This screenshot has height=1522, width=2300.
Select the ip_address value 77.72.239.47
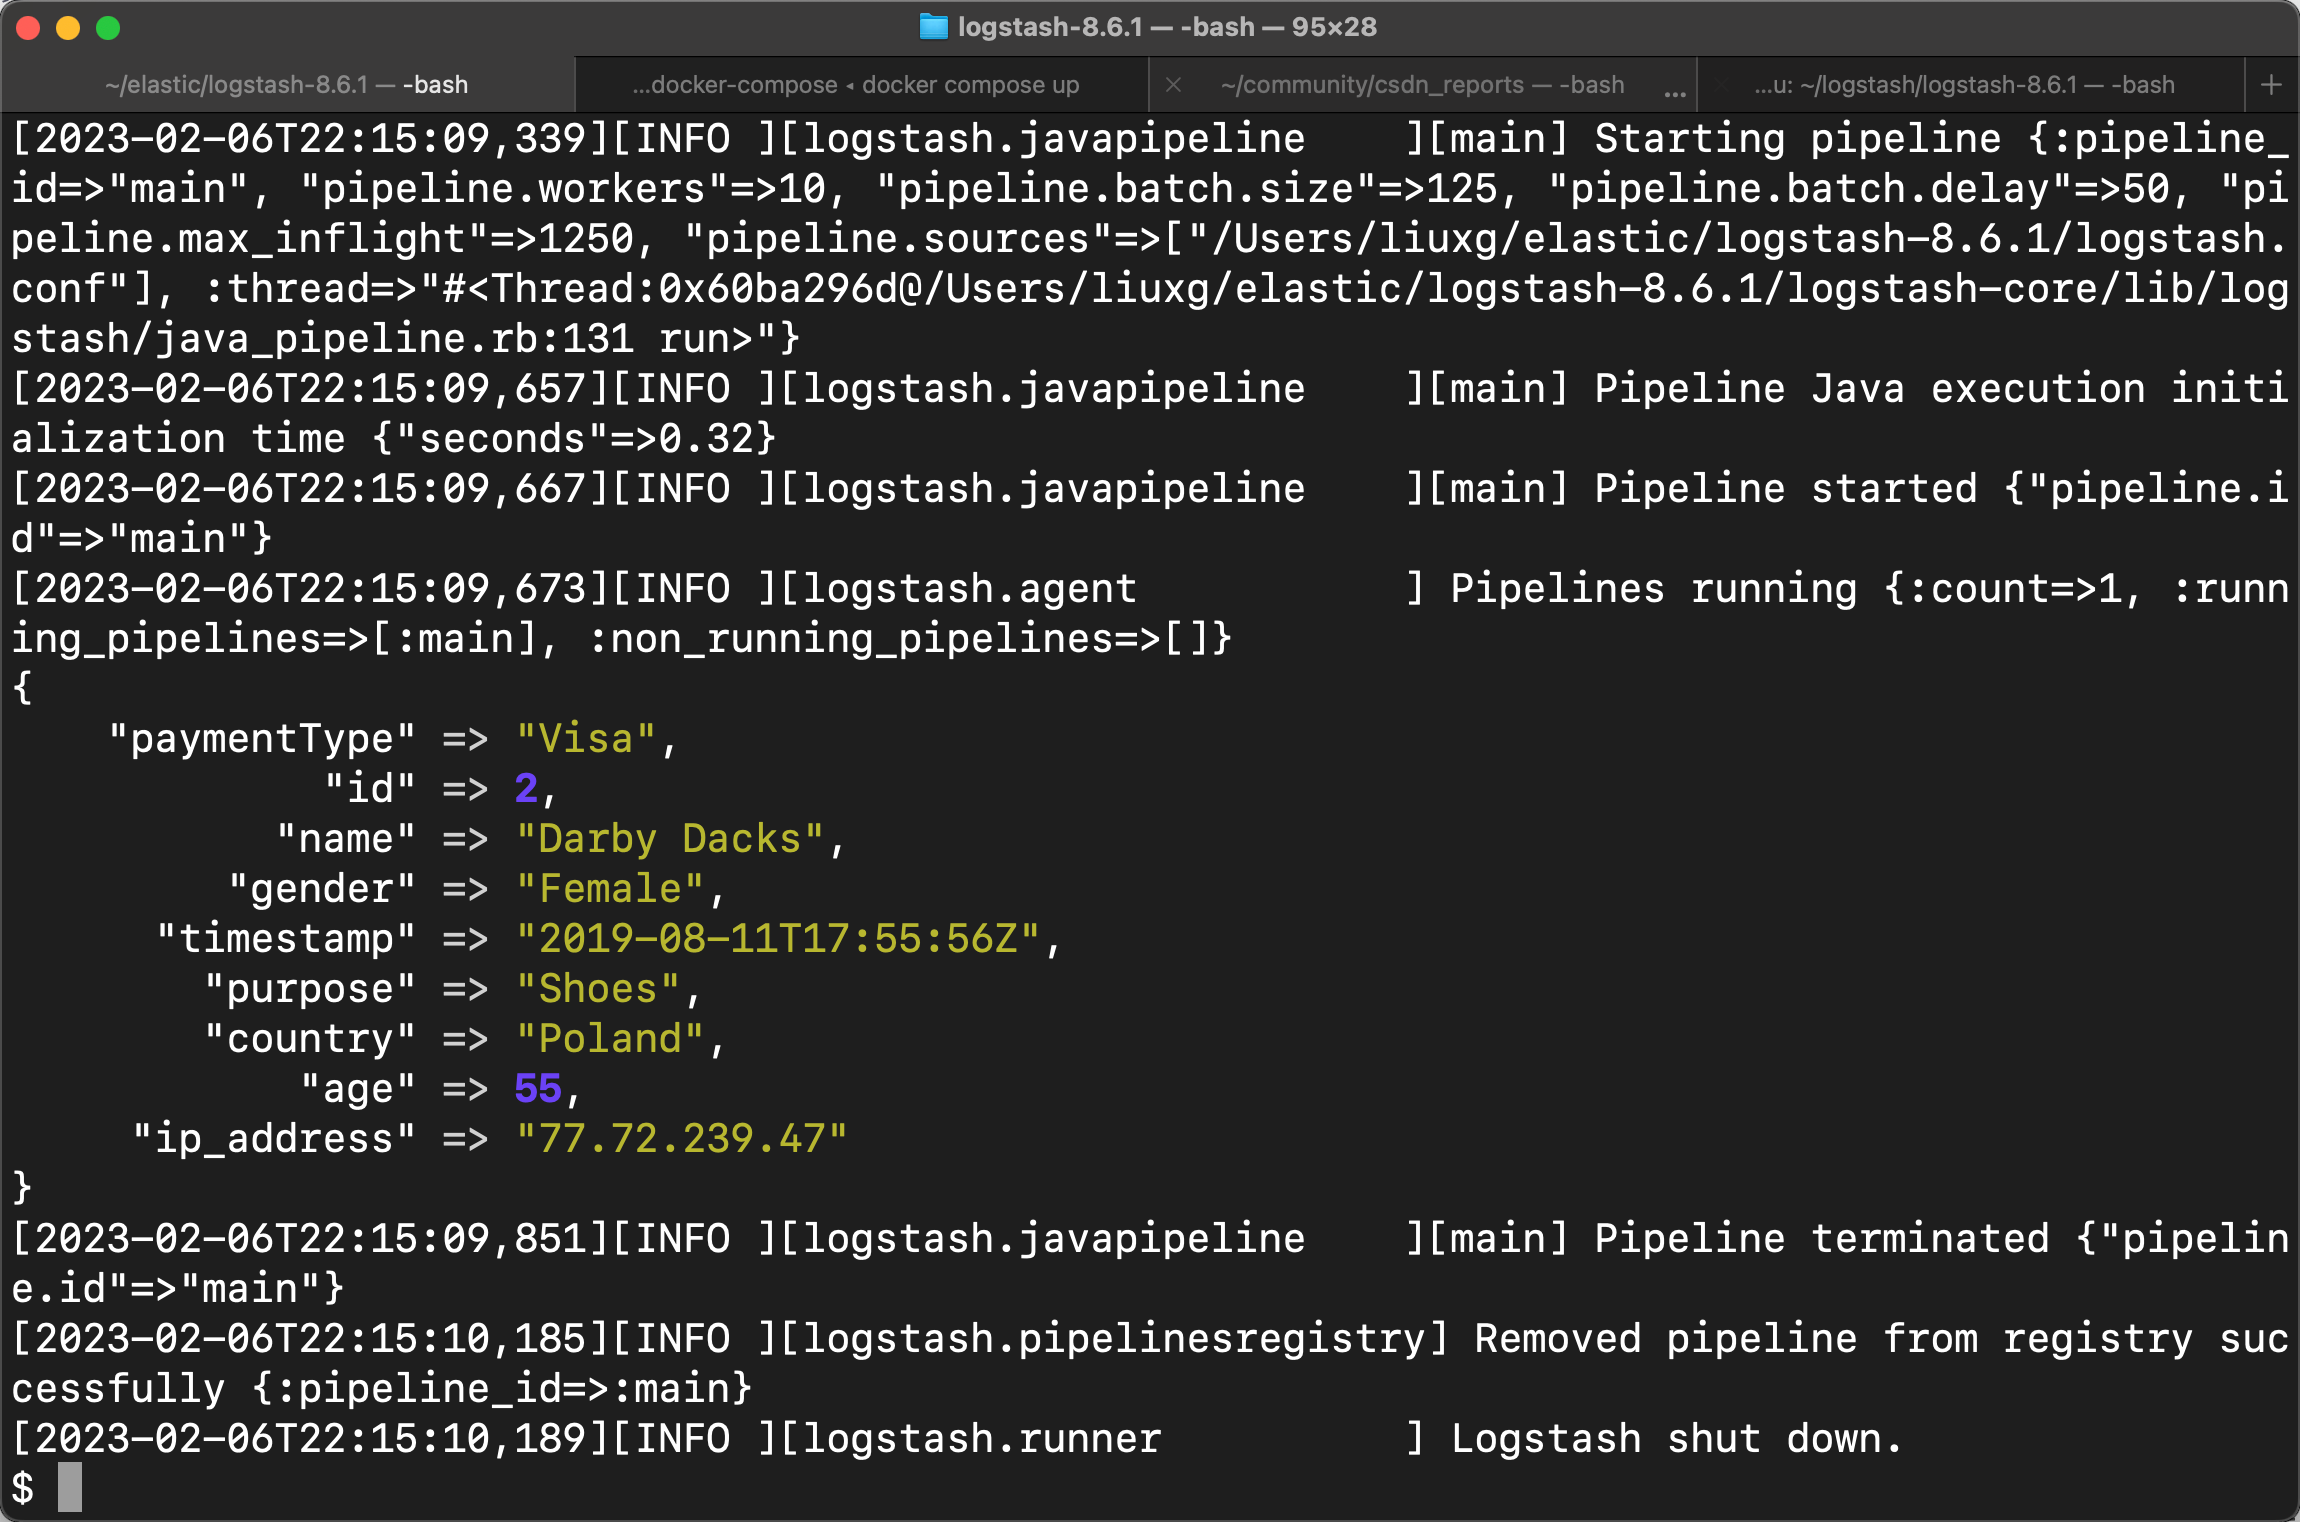[683, 1137]
